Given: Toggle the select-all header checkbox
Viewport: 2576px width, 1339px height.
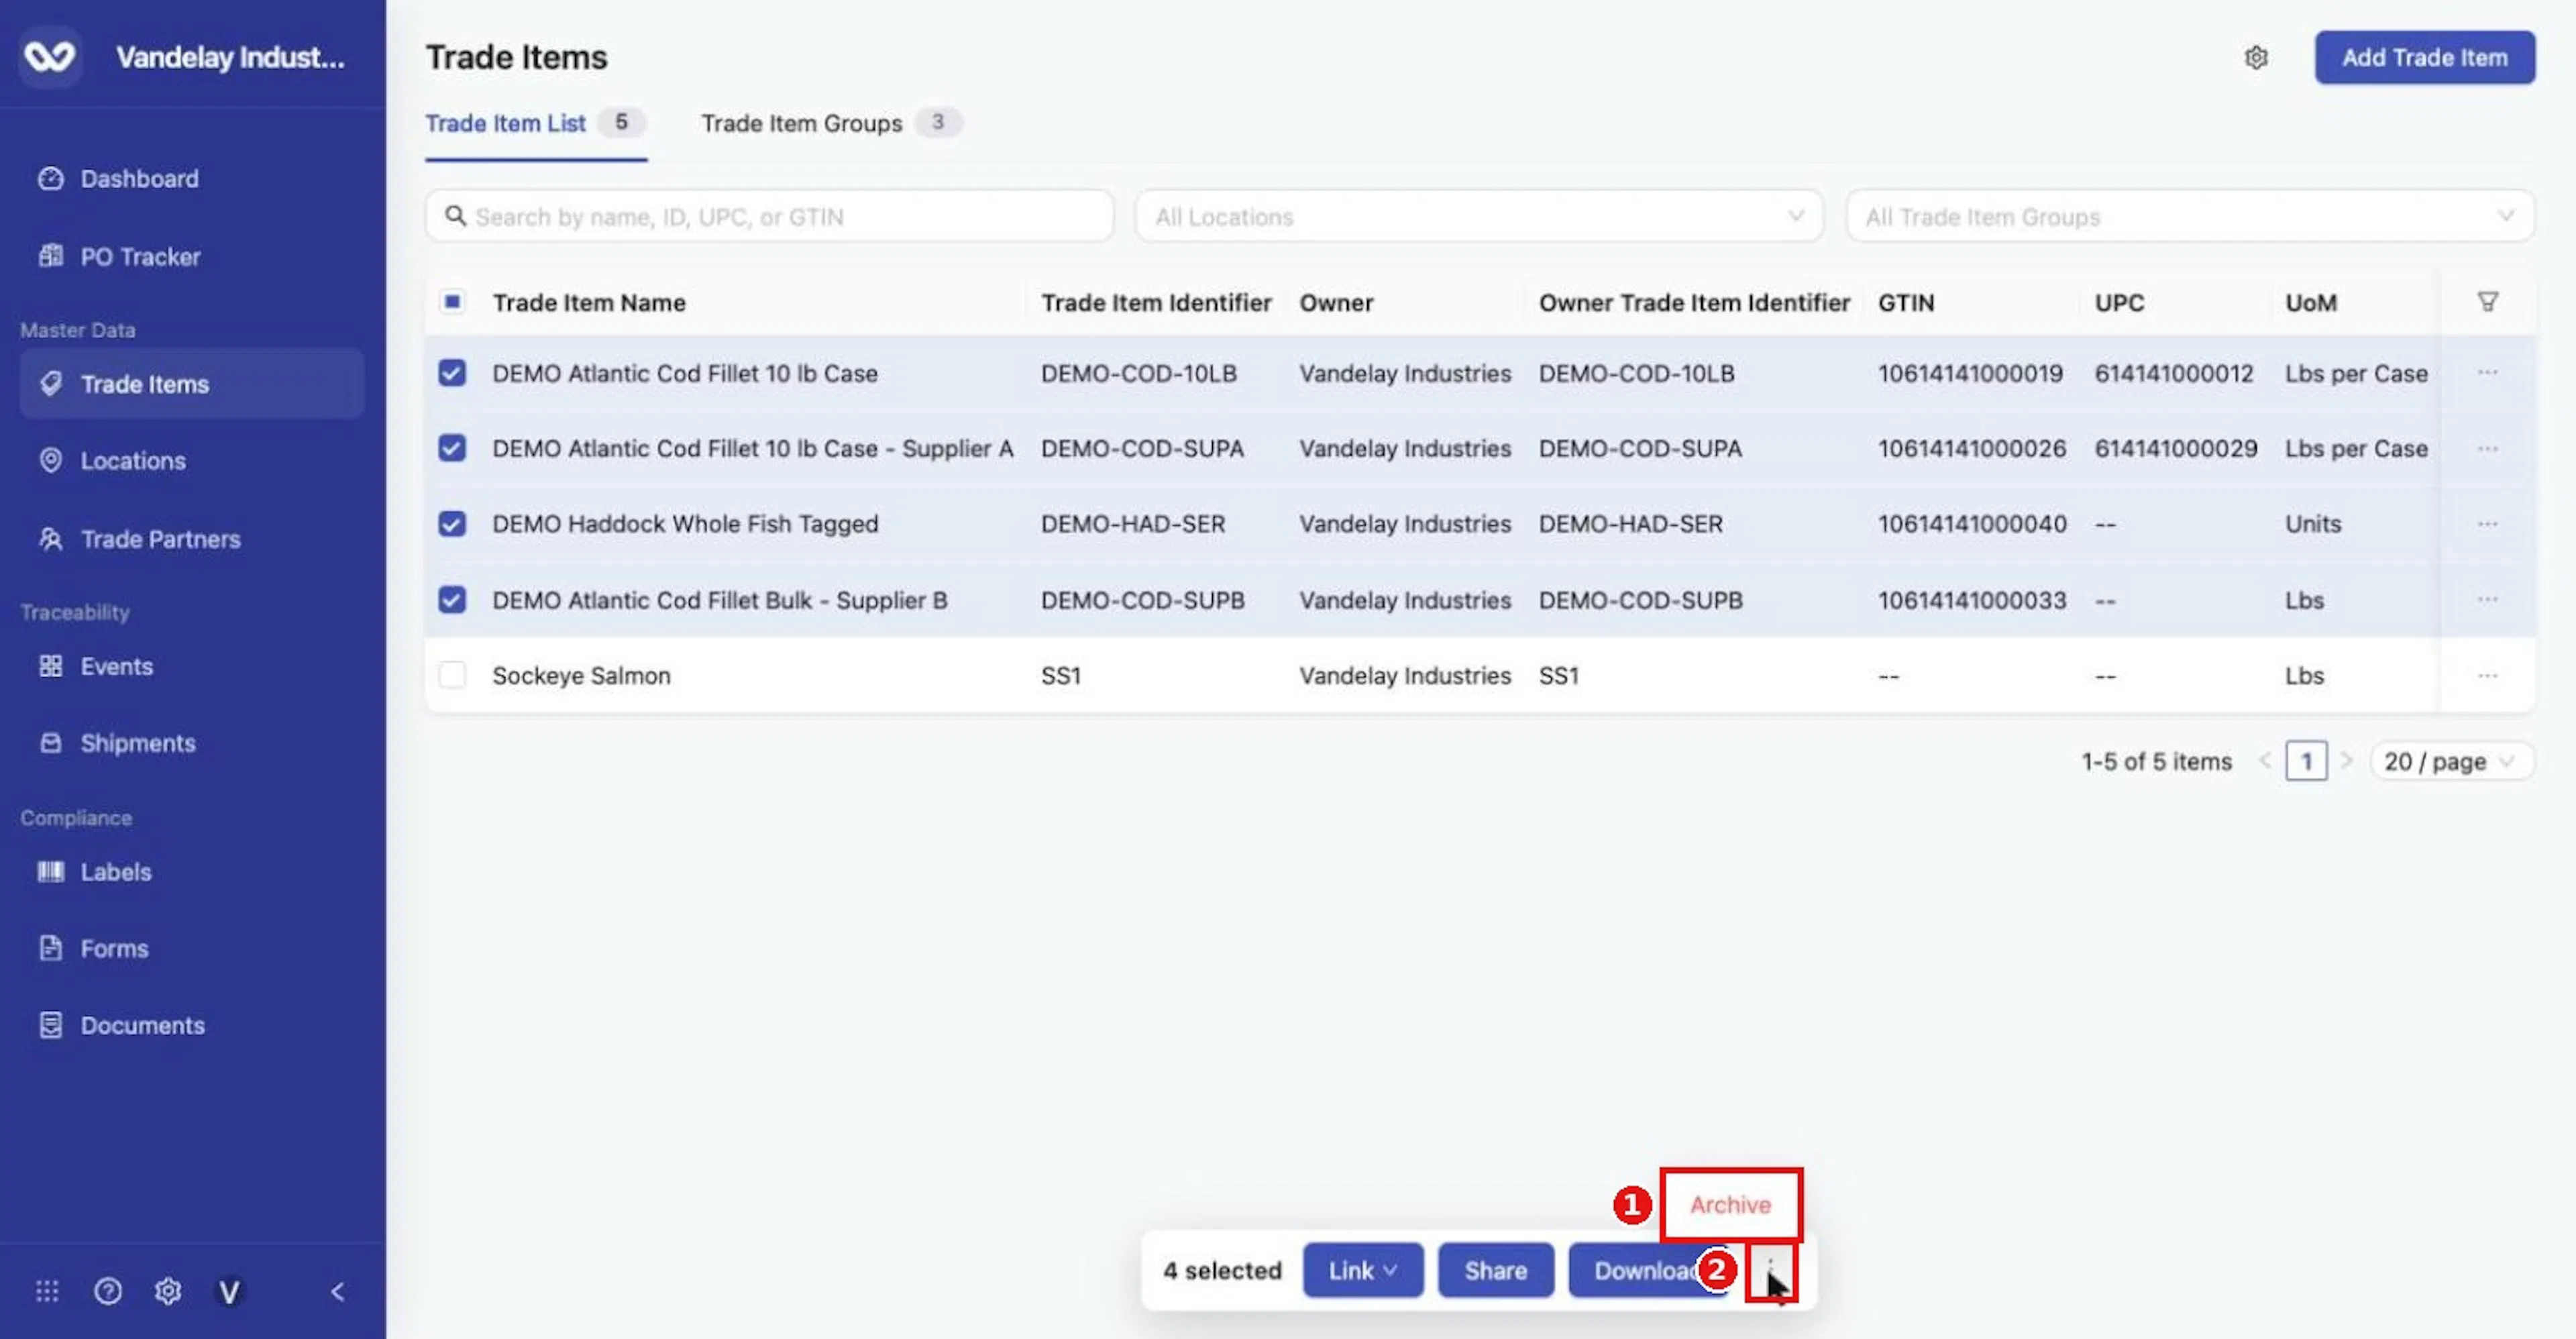Looking at the screenshot, I should (x=452, y=301).
